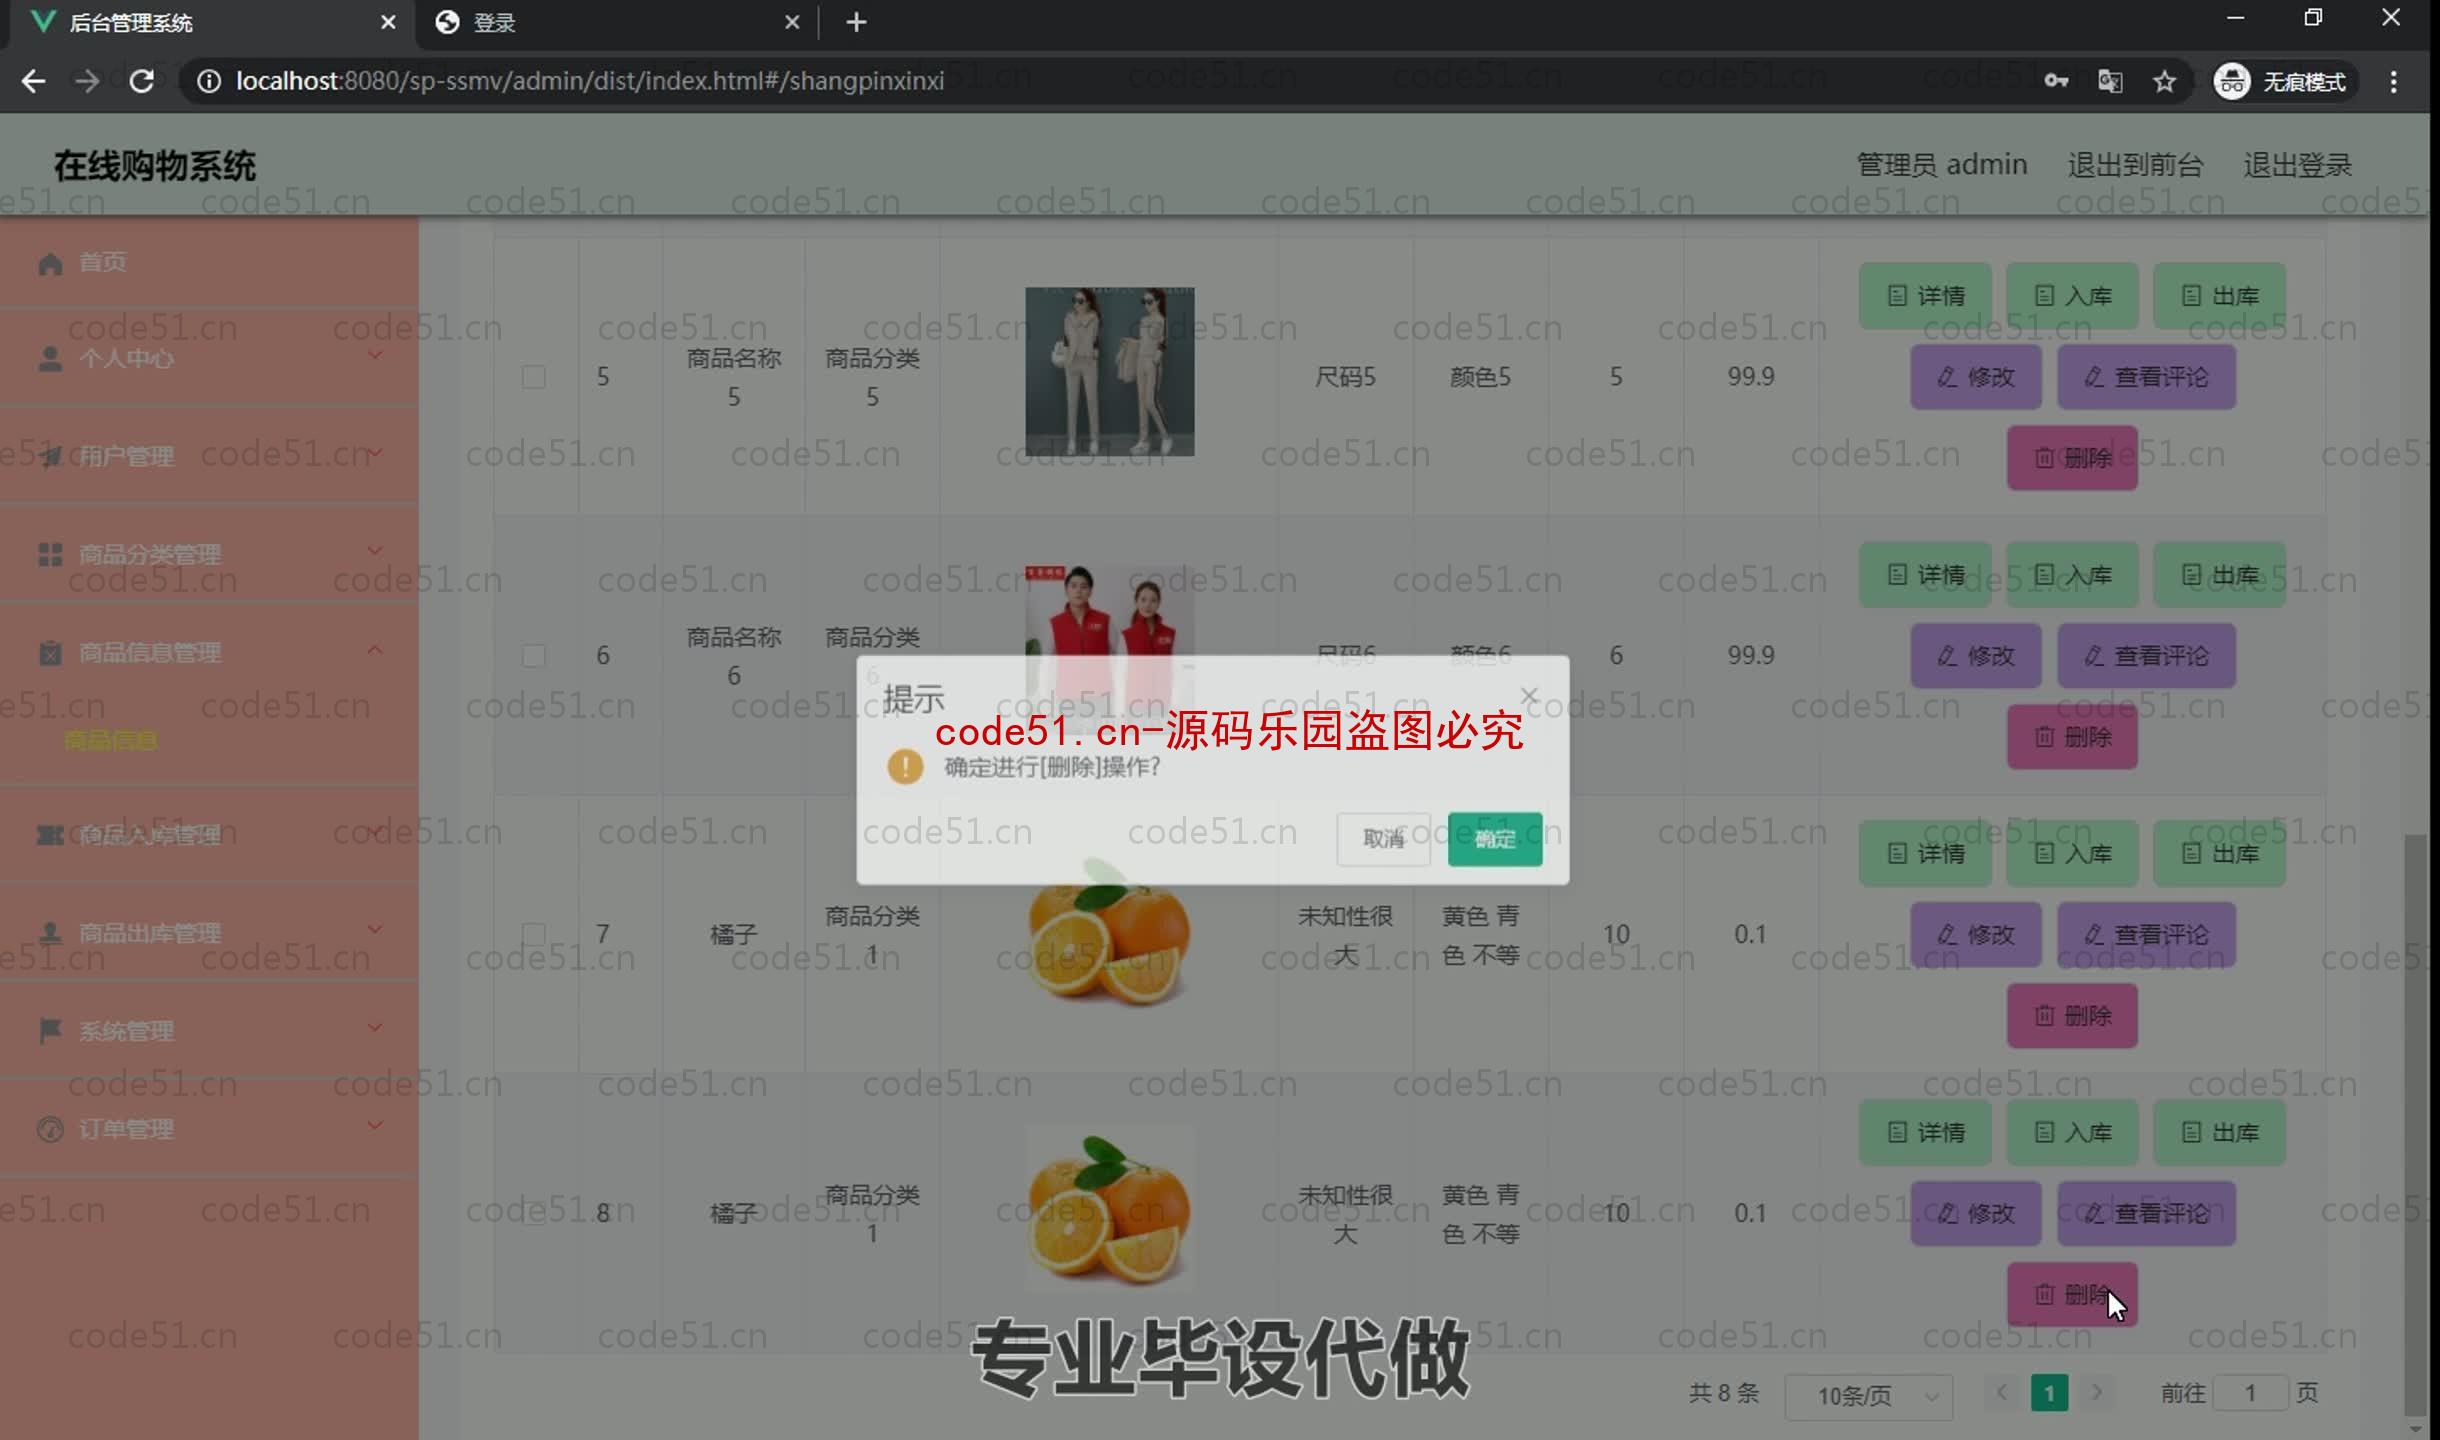Click 退出到前台 button
This screenshot has height=1440, width=2440.
point(2135,165)
